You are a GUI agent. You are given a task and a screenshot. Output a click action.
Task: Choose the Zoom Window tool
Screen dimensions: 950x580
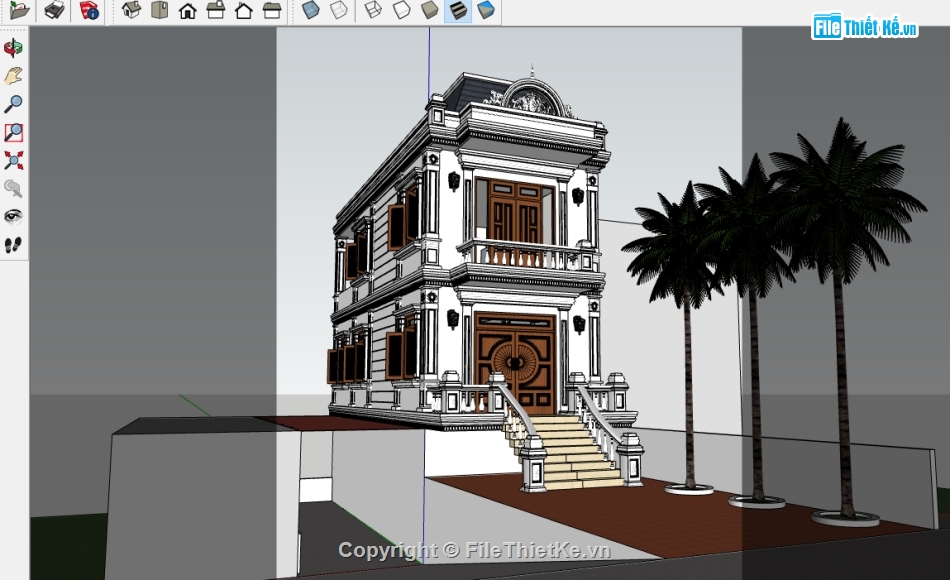(x=13, y=132)
